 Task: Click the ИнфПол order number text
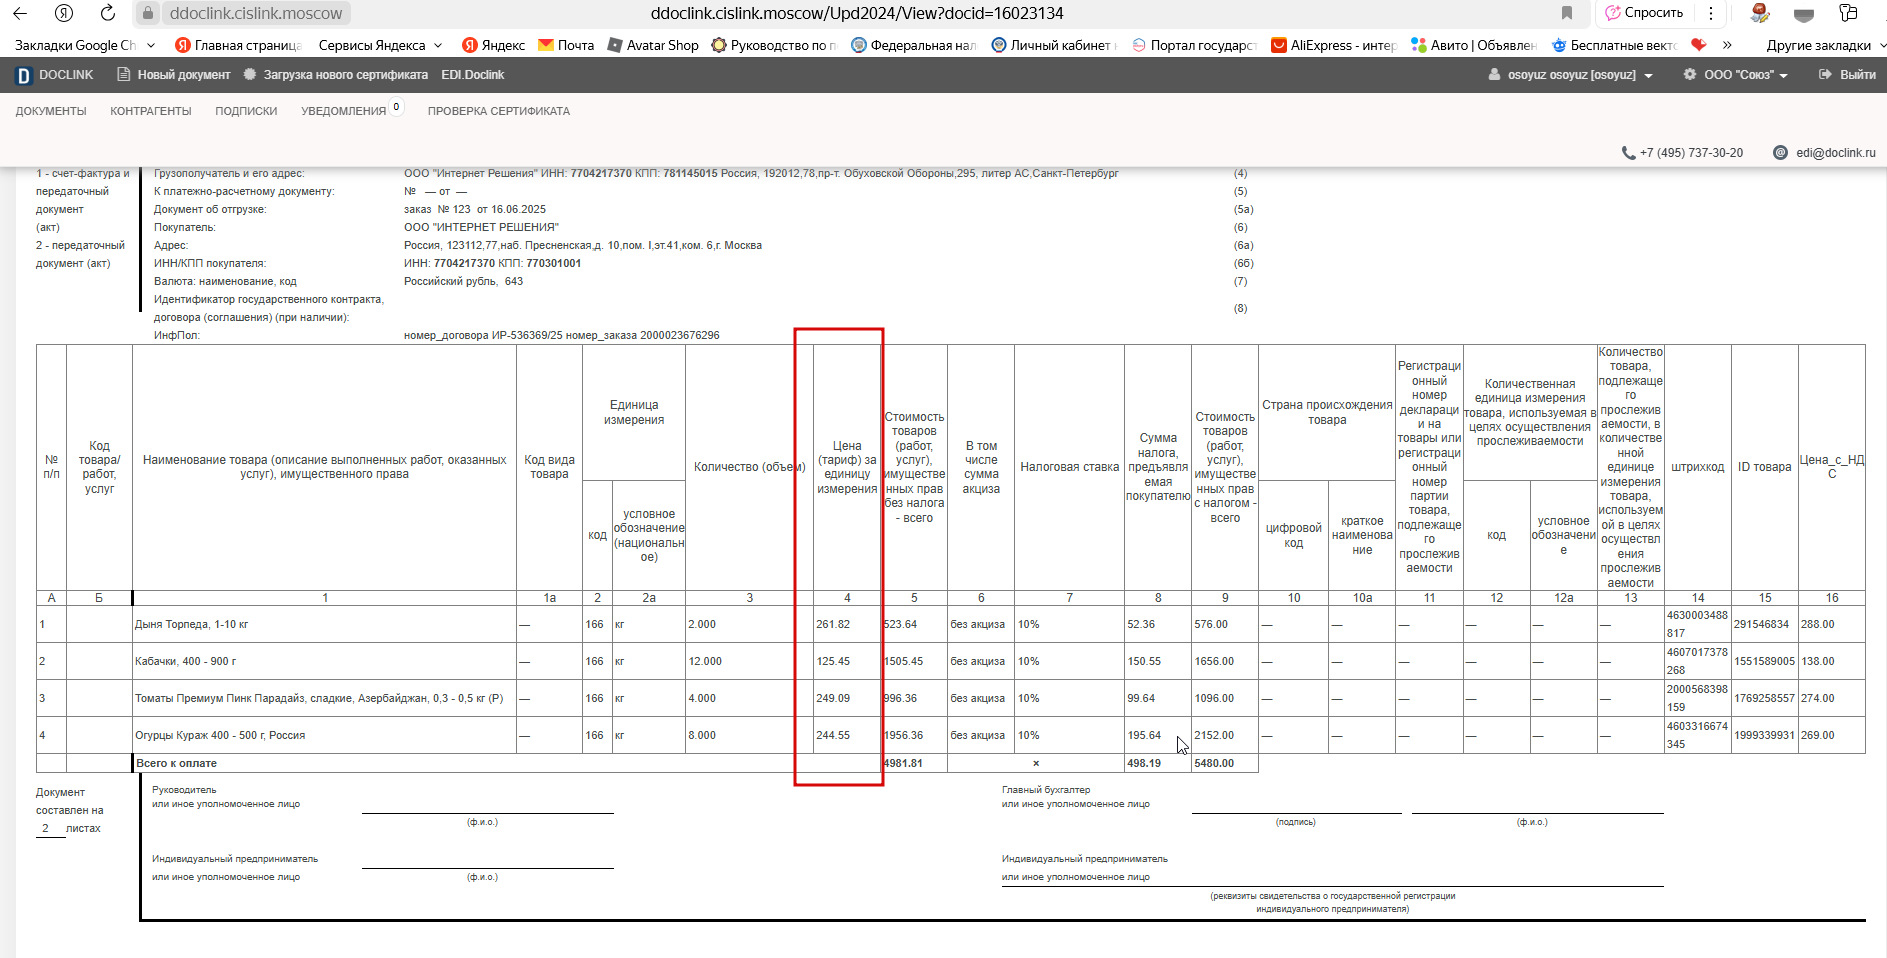point(561,335)
